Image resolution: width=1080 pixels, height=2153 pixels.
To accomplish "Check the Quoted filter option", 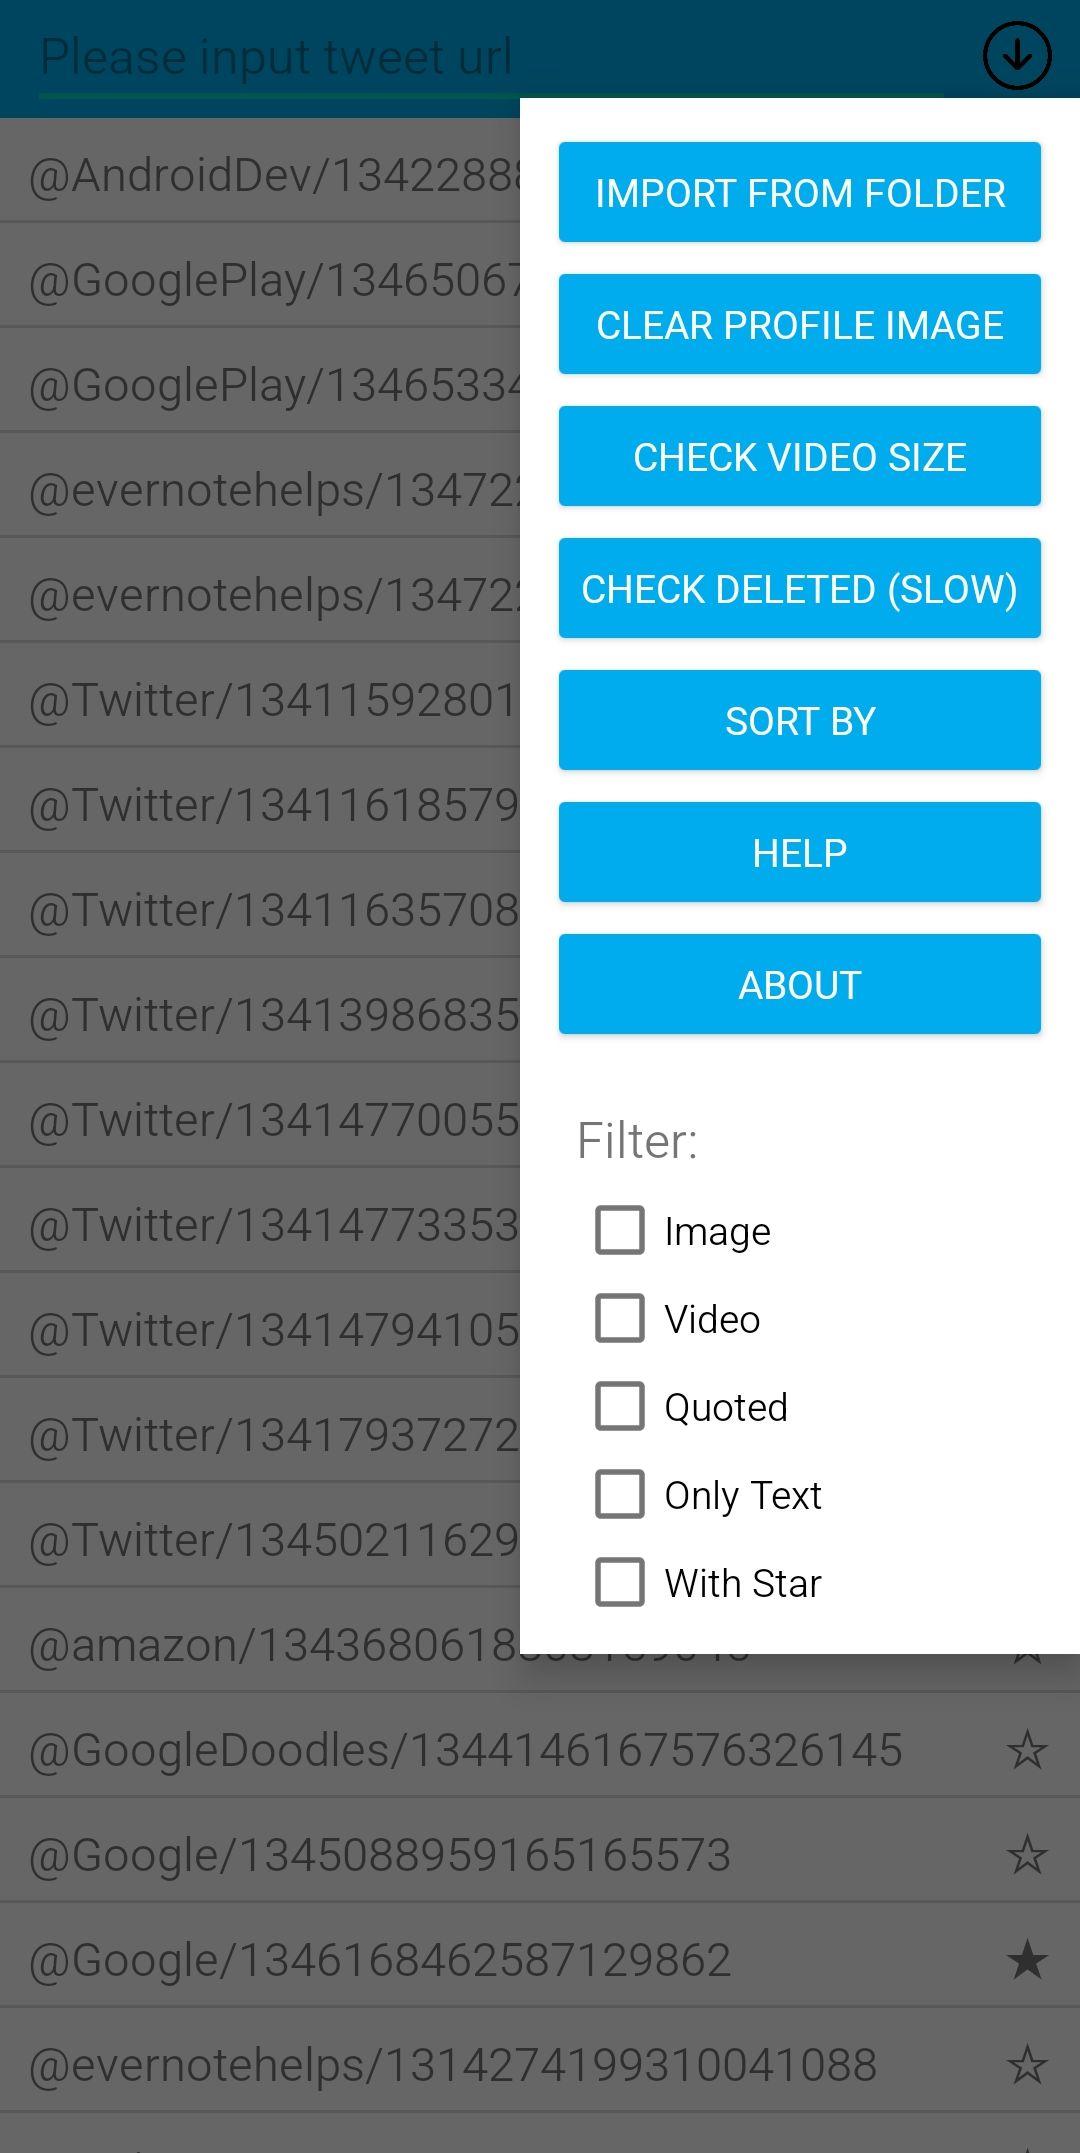I will 620,1406.
